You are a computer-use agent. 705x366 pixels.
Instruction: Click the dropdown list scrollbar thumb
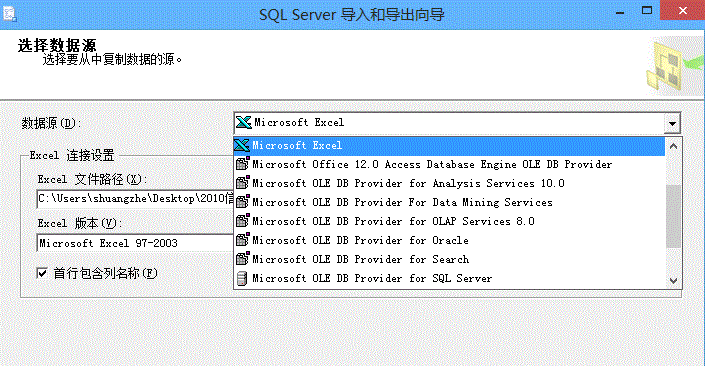pos(674,216)
